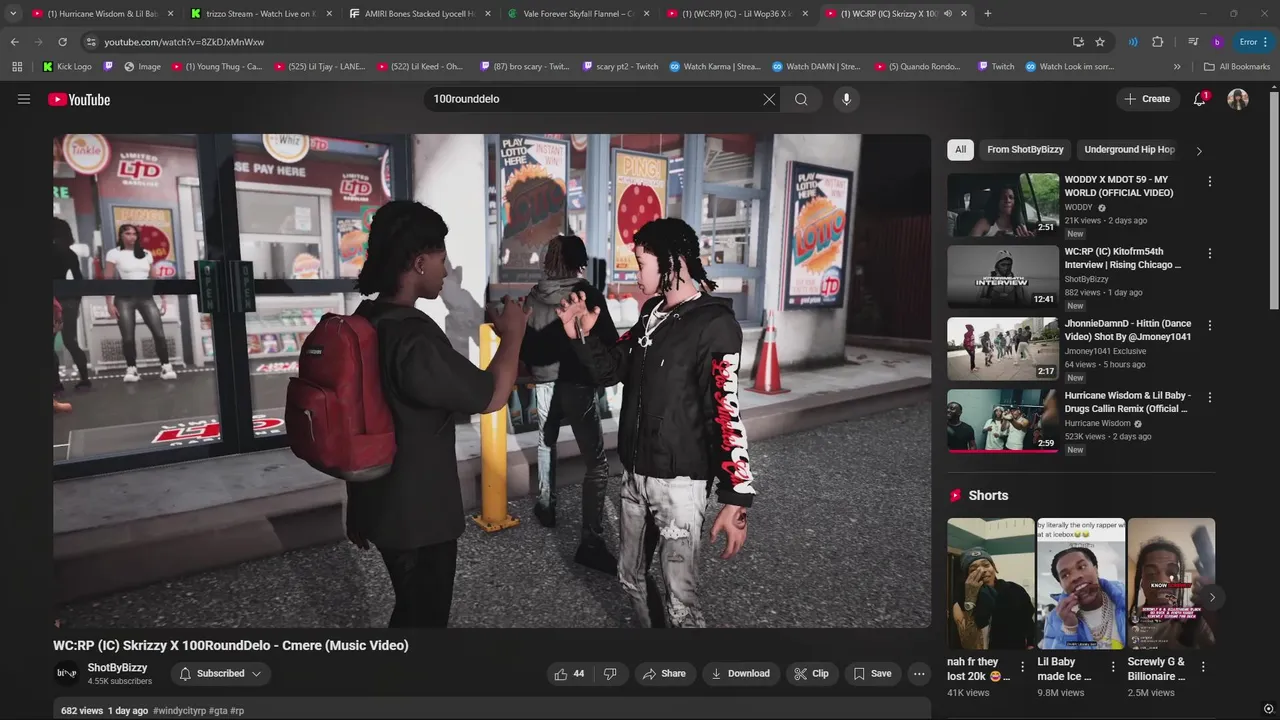This screenshot has width=1280, height=720.
Task: Open media controls icon in browser toolbar
Action: (x=1193, y=42)
